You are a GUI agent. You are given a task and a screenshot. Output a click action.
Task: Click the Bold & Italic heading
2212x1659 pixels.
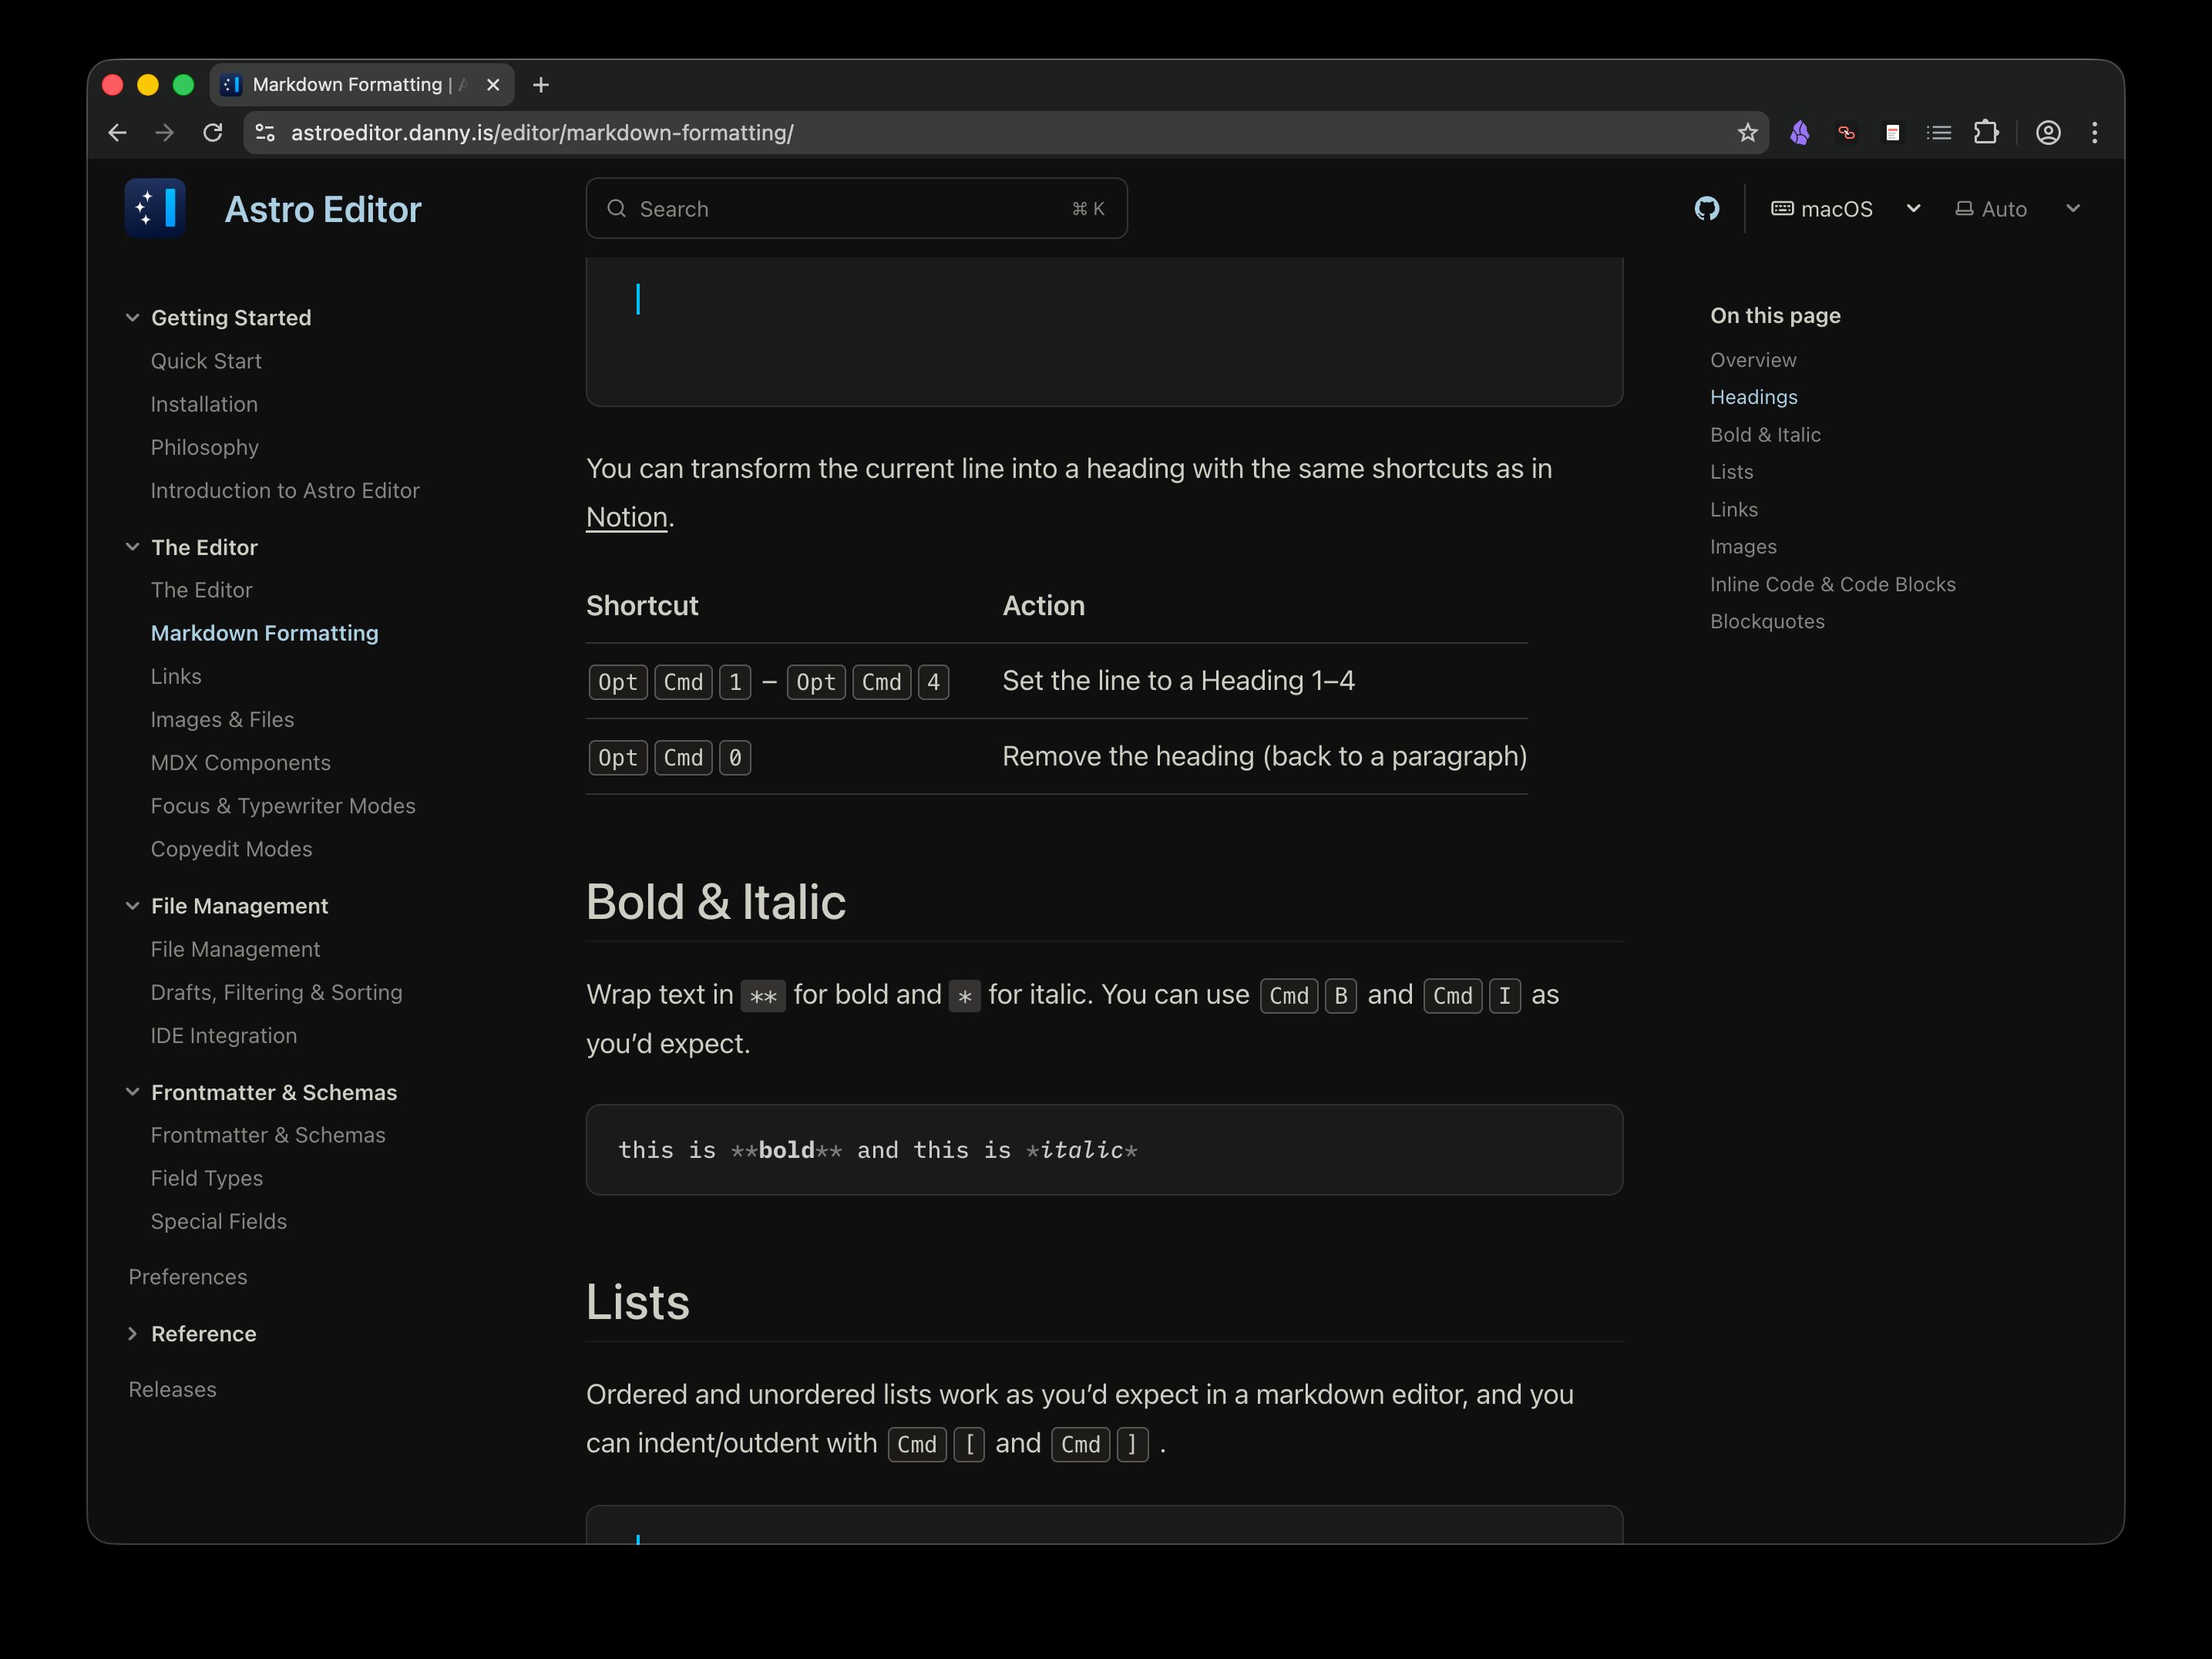[x=716, y=902]
